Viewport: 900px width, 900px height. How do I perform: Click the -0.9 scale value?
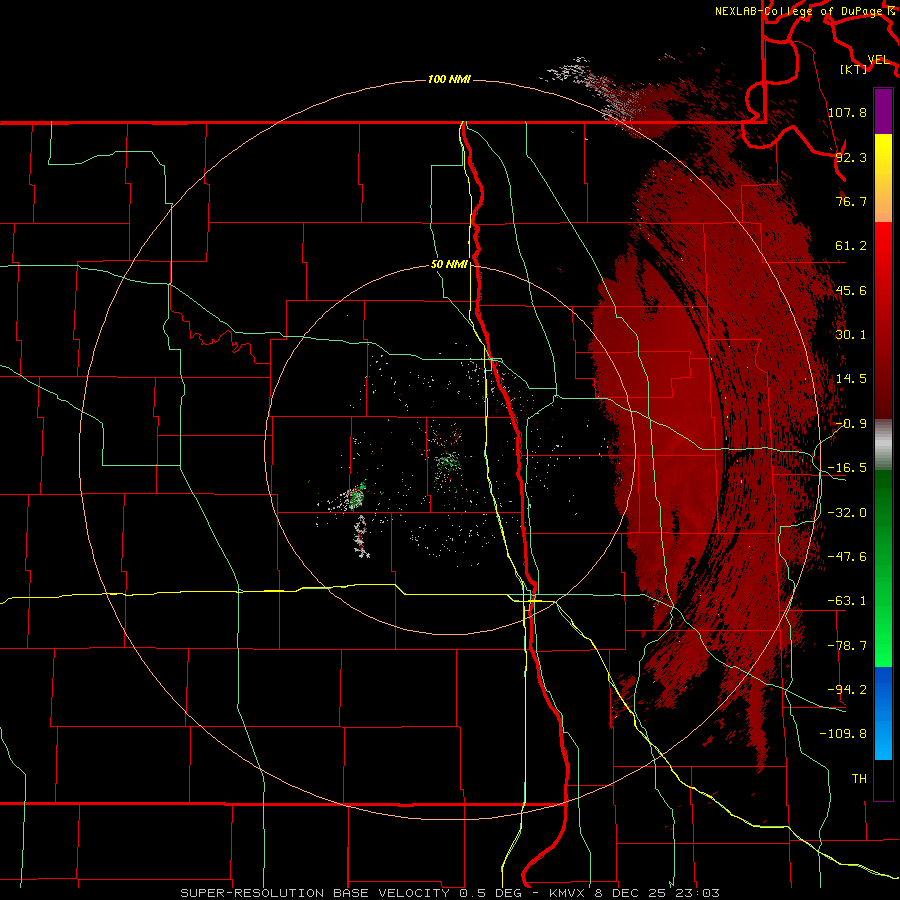tap(851, 424)
